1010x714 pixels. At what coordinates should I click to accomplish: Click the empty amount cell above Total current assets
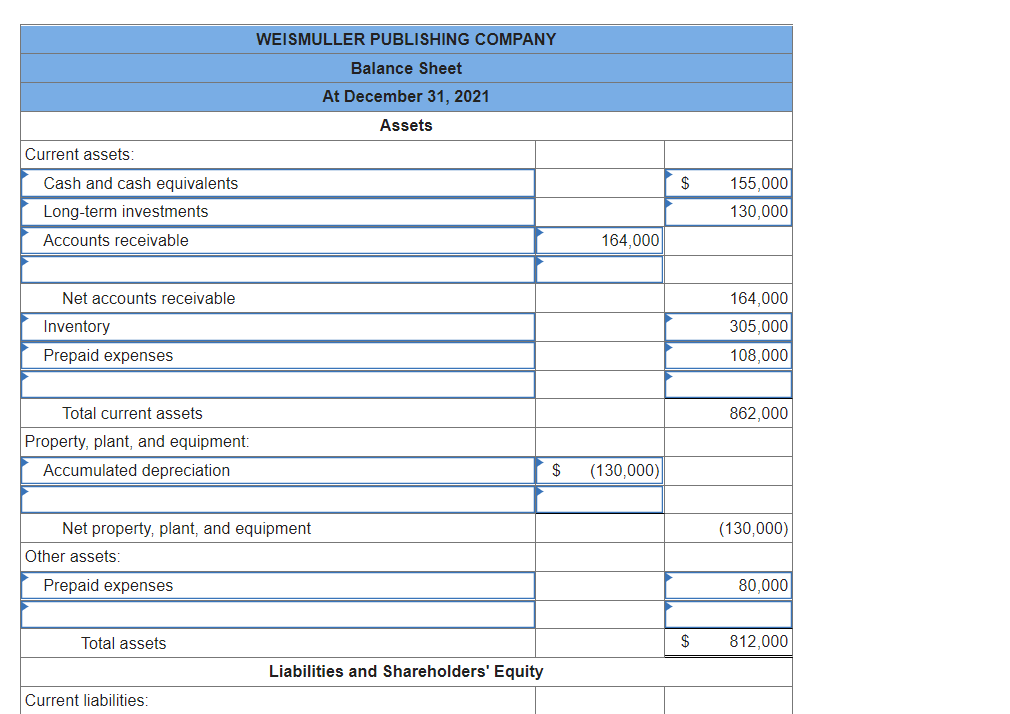coord(727,384)
